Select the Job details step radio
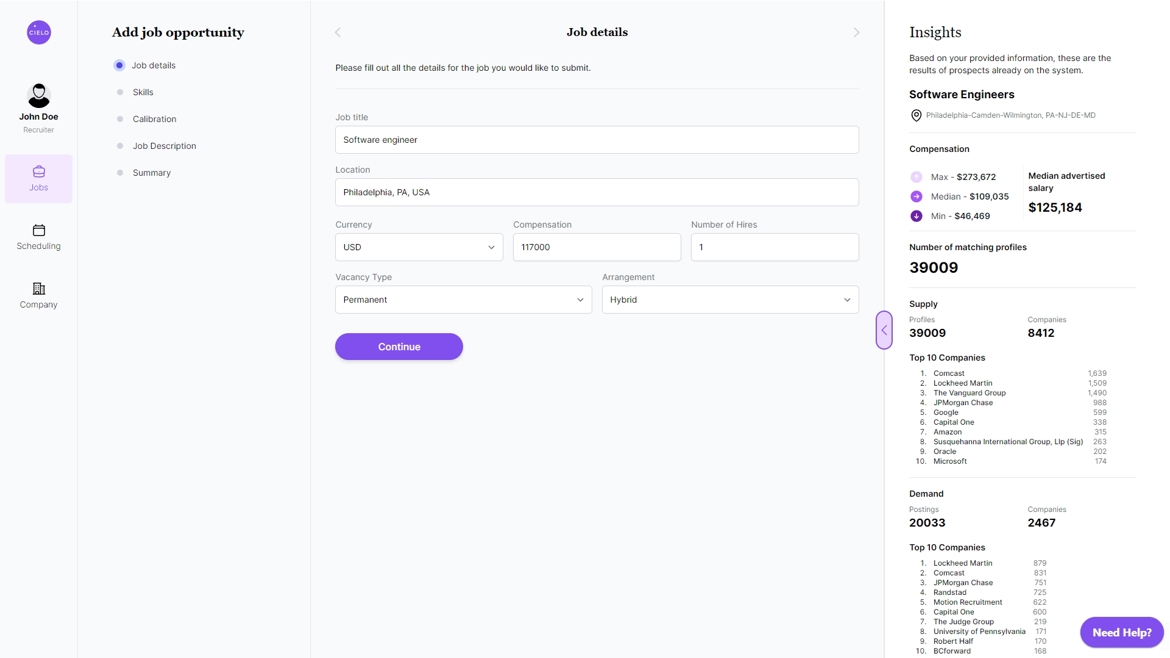 (119, 65)
